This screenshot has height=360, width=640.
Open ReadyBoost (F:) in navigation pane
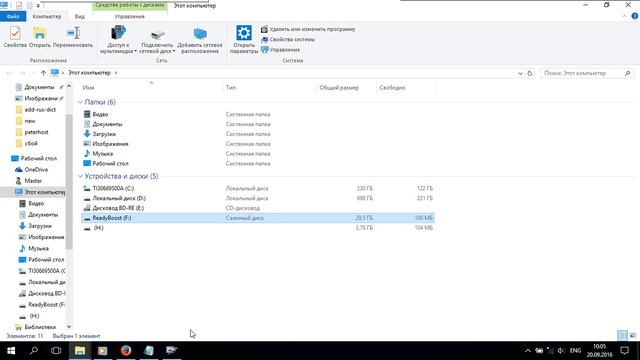tap(46, 304)
